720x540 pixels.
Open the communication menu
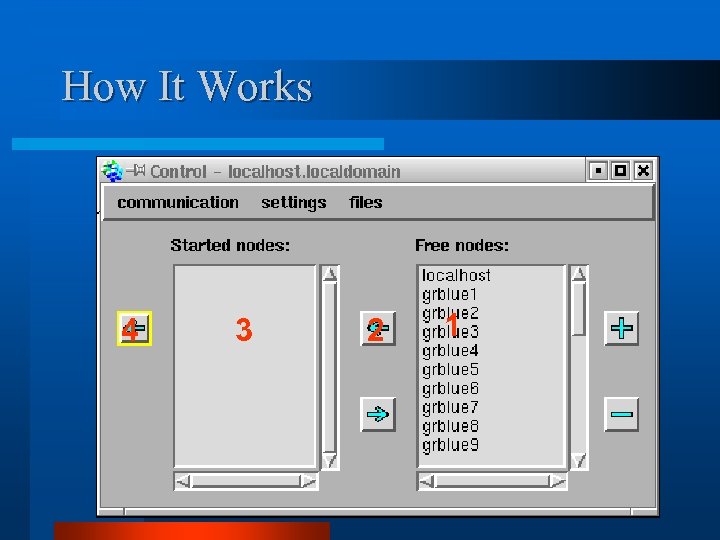pyautogui.click(x=178, y=202)
